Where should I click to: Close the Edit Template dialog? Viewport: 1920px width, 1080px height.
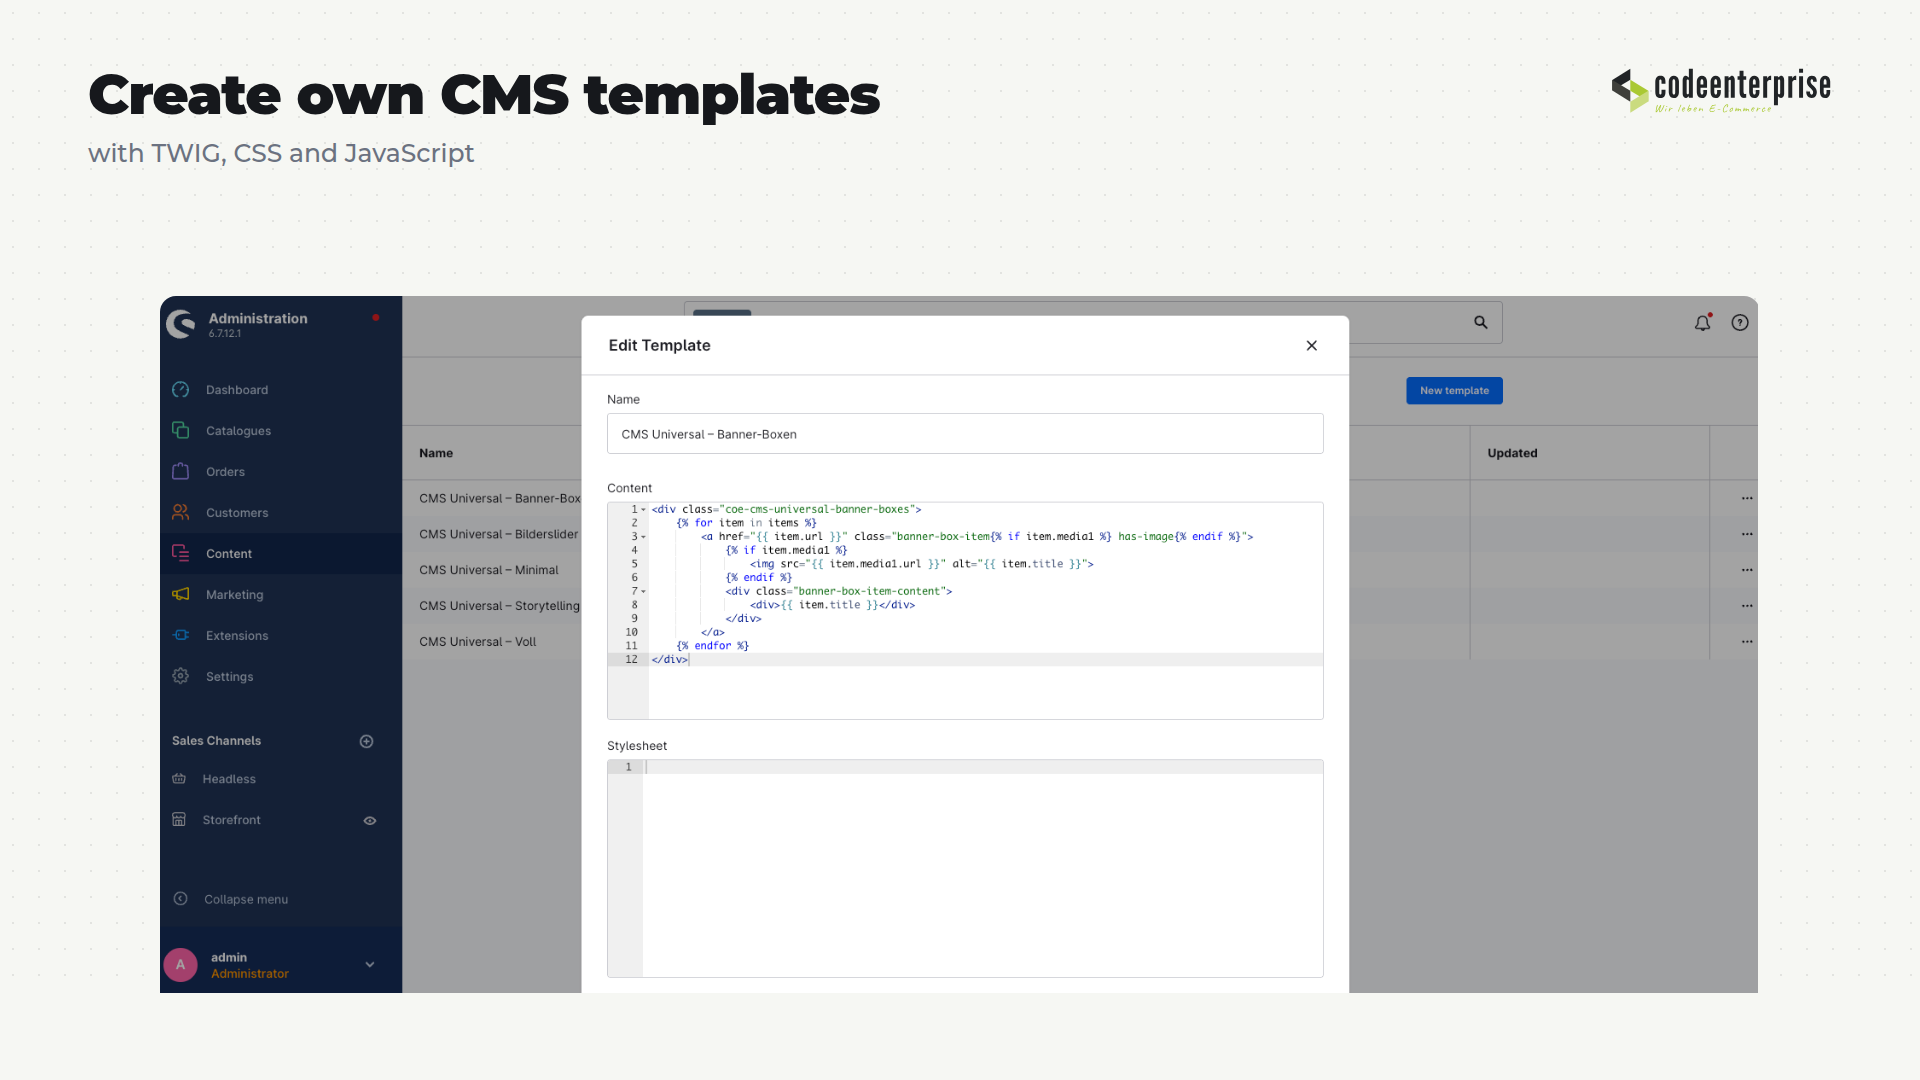click(1312, 346)
